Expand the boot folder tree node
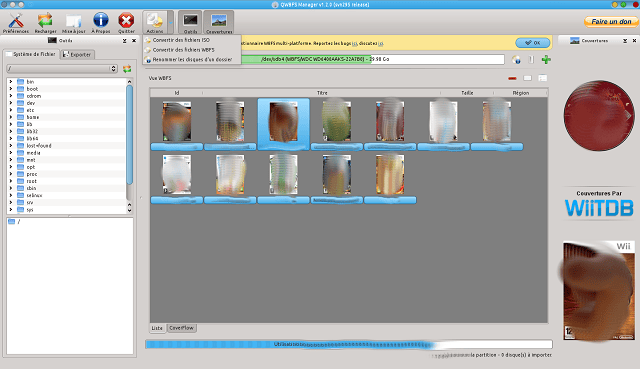Screen dimensions: 640x369 click(11, 89)
